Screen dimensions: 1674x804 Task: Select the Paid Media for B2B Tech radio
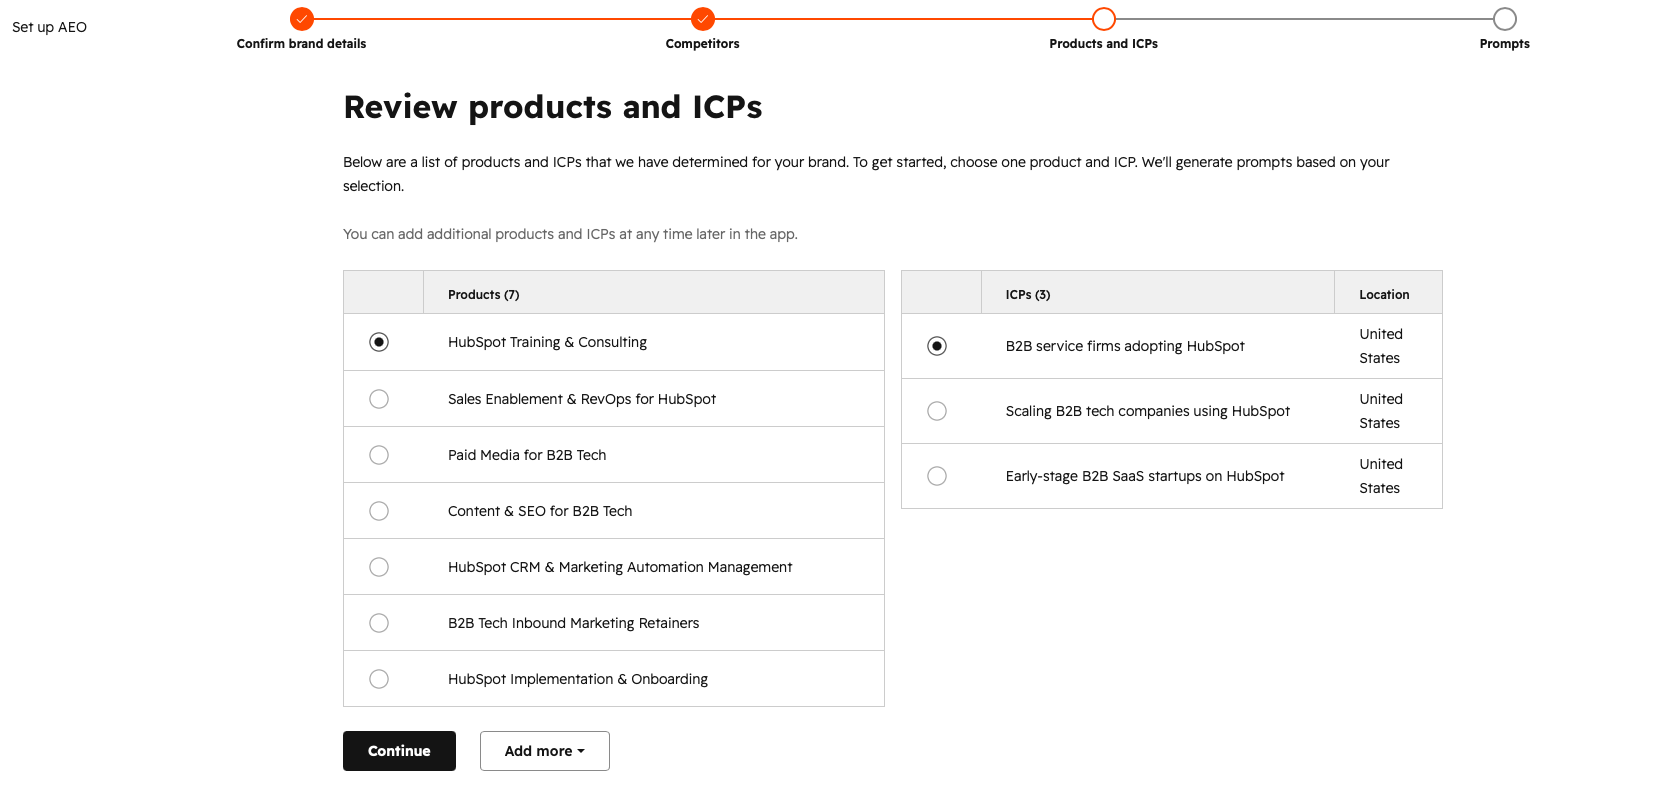pos(379,455)
